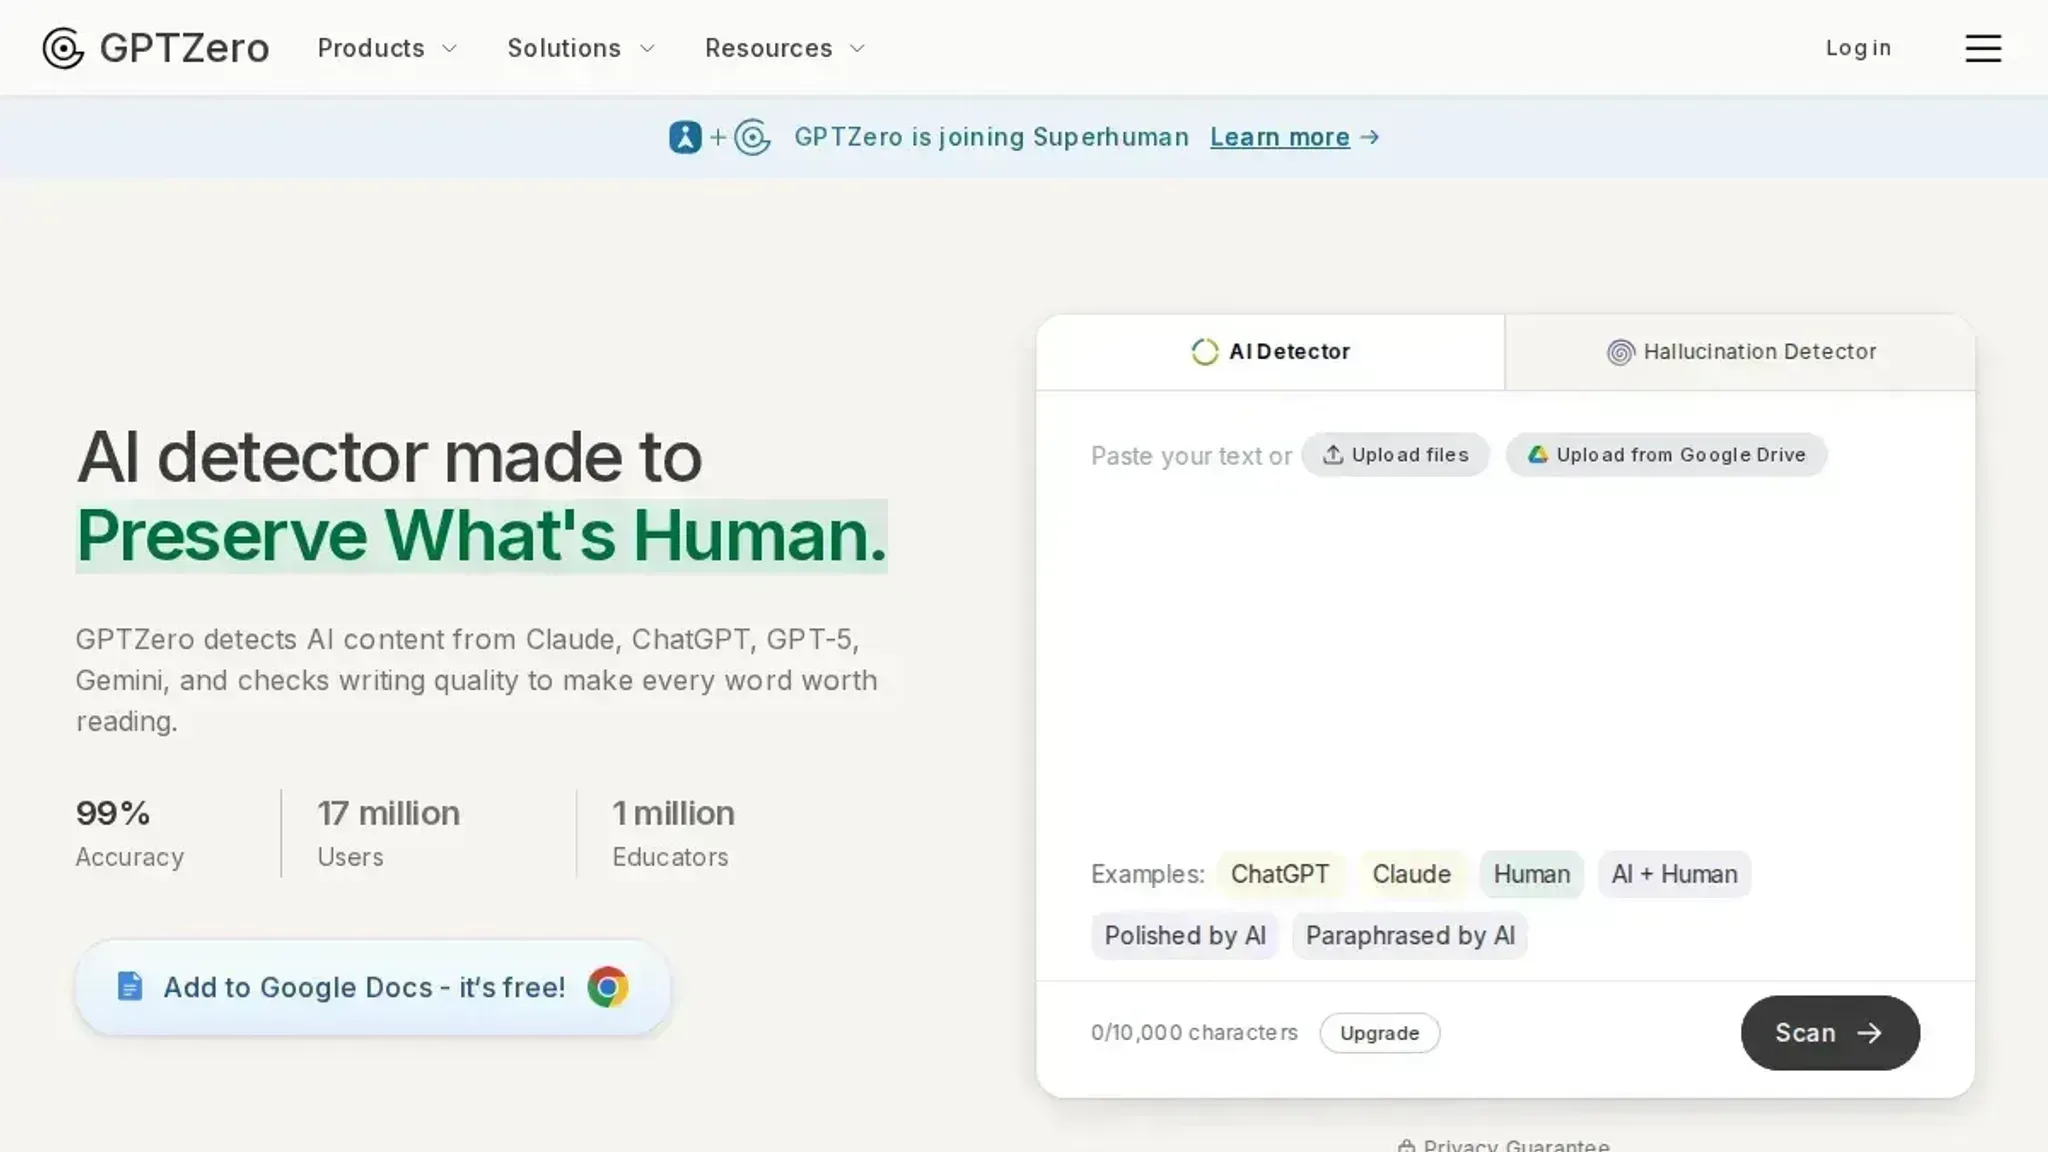This screenshot has height=1152, width=2048.
Task: Click the Chrome browser icon
Action: tap(608, 987)
